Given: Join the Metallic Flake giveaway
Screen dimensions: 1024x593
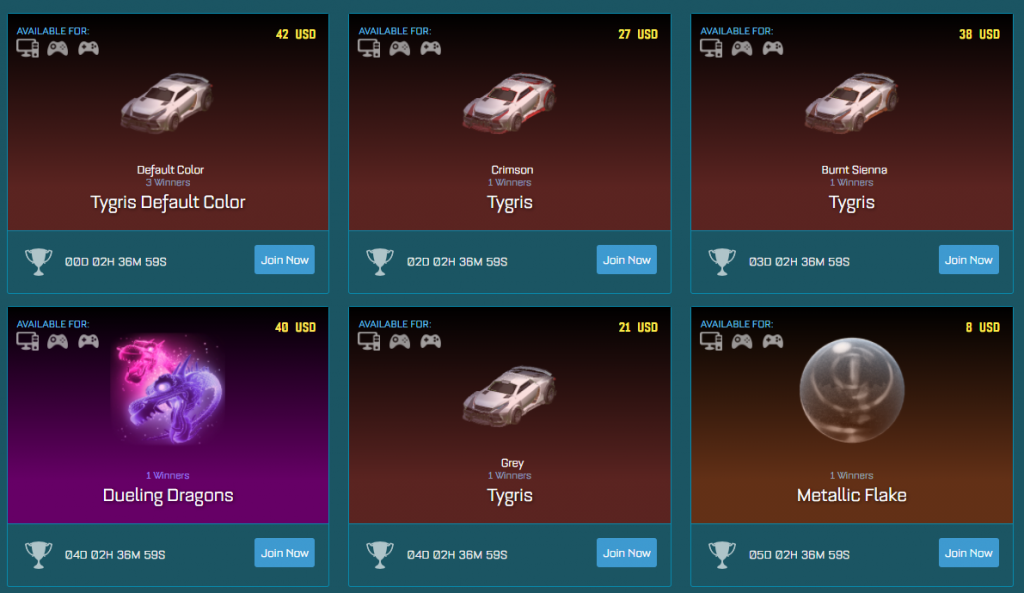Looking at the screenshot, I should click(x=968, y=553).
